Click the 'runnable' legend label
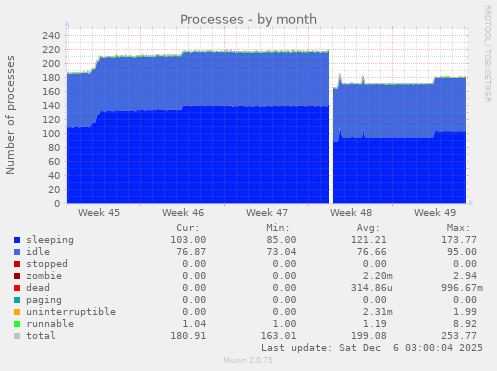The width and height of the screenshot is (497, 371). (50, 324)
